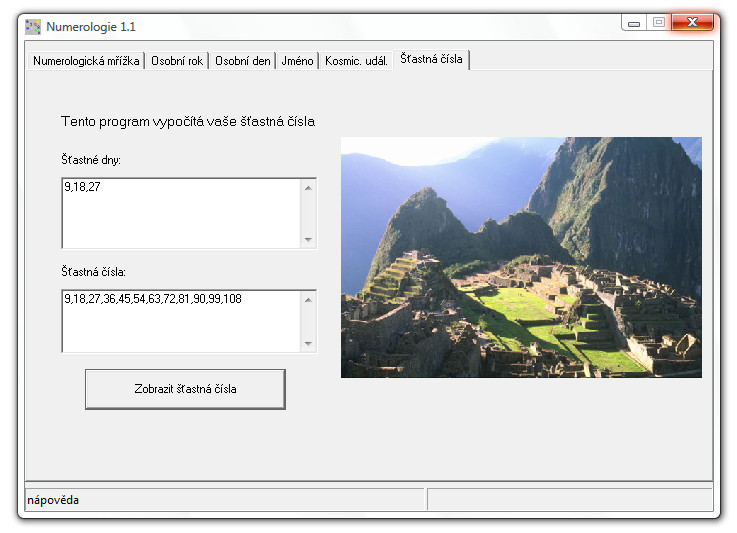Click the 'Numerologie 1.1' window title
This screenshot has width=737, height=533.
coord(91,27)
